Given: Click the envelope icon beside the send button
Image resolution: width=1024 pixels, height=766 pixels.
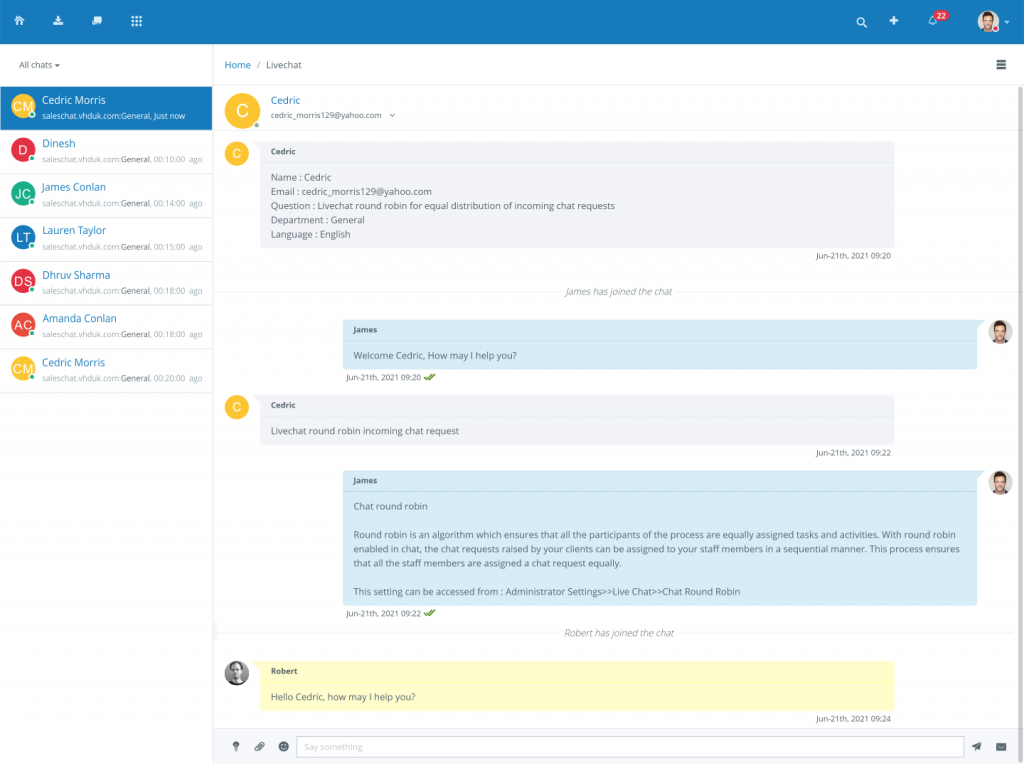Looking at the screenshot, I should [x=1000, y=746].
